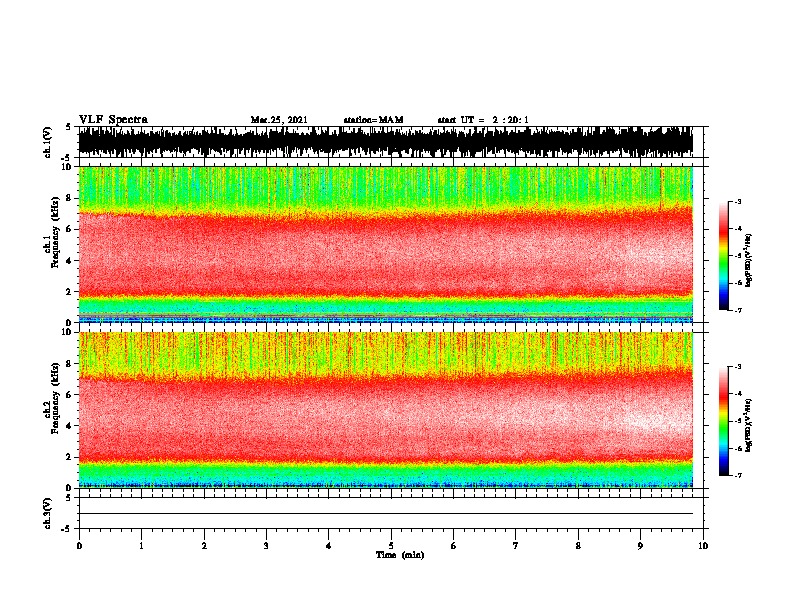Click the "-3" label on ch.1 color bar
The height and width of the screenshot is (612, 792).
point(738,202)
